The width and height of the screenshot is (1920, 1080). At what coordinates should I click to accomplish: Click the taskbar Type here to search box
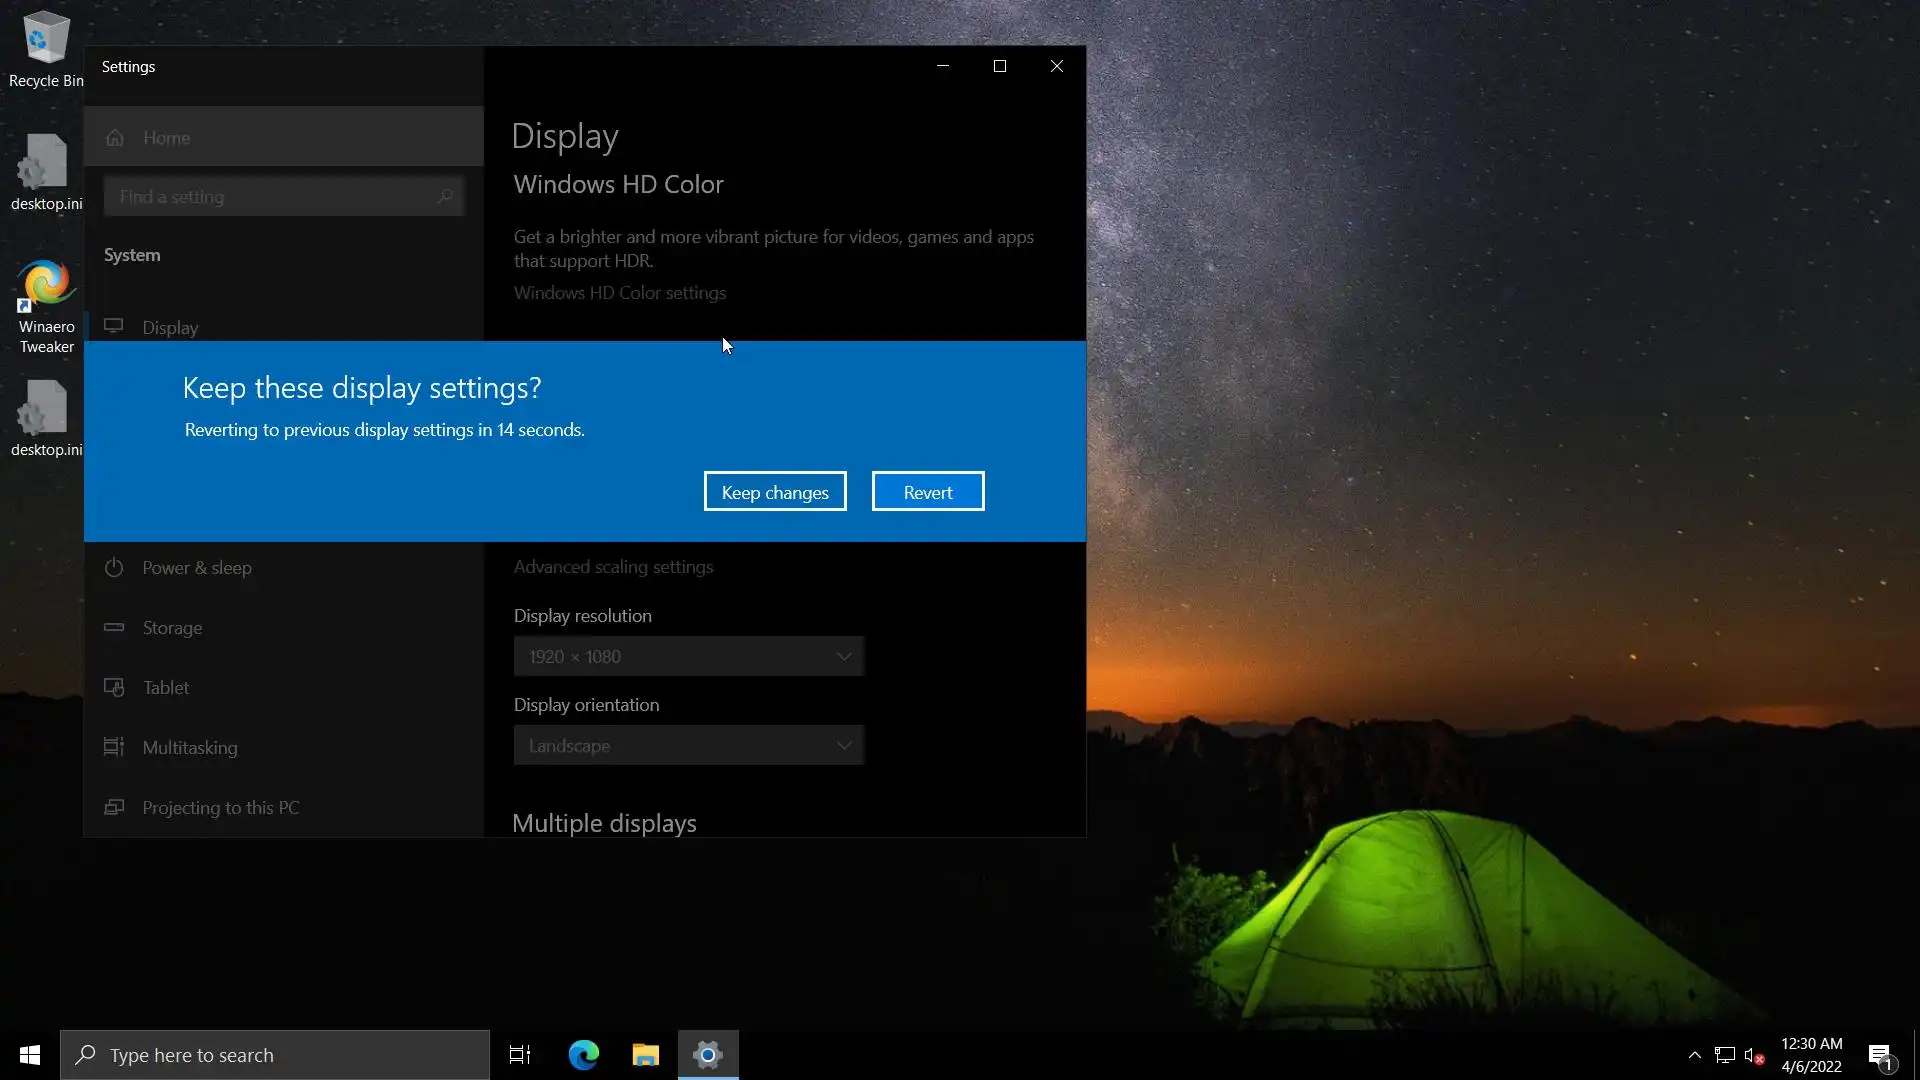coord(275,1055)
